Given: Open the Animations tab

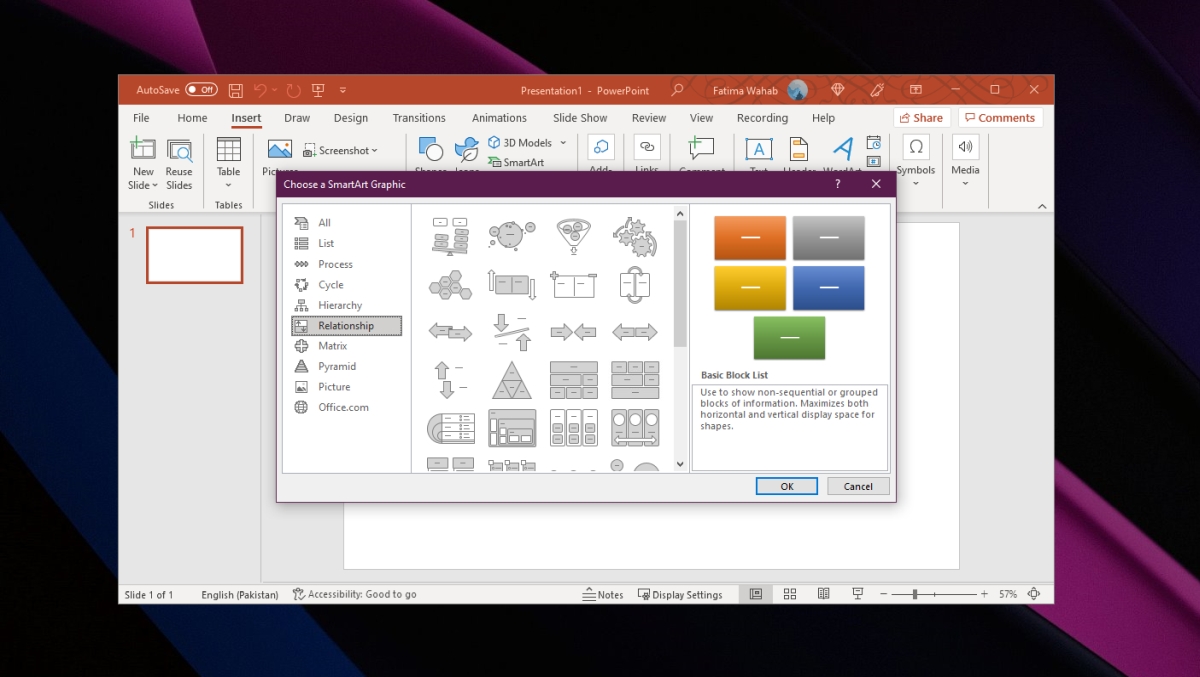Looking at the screenshot, I should pos(499,118).
